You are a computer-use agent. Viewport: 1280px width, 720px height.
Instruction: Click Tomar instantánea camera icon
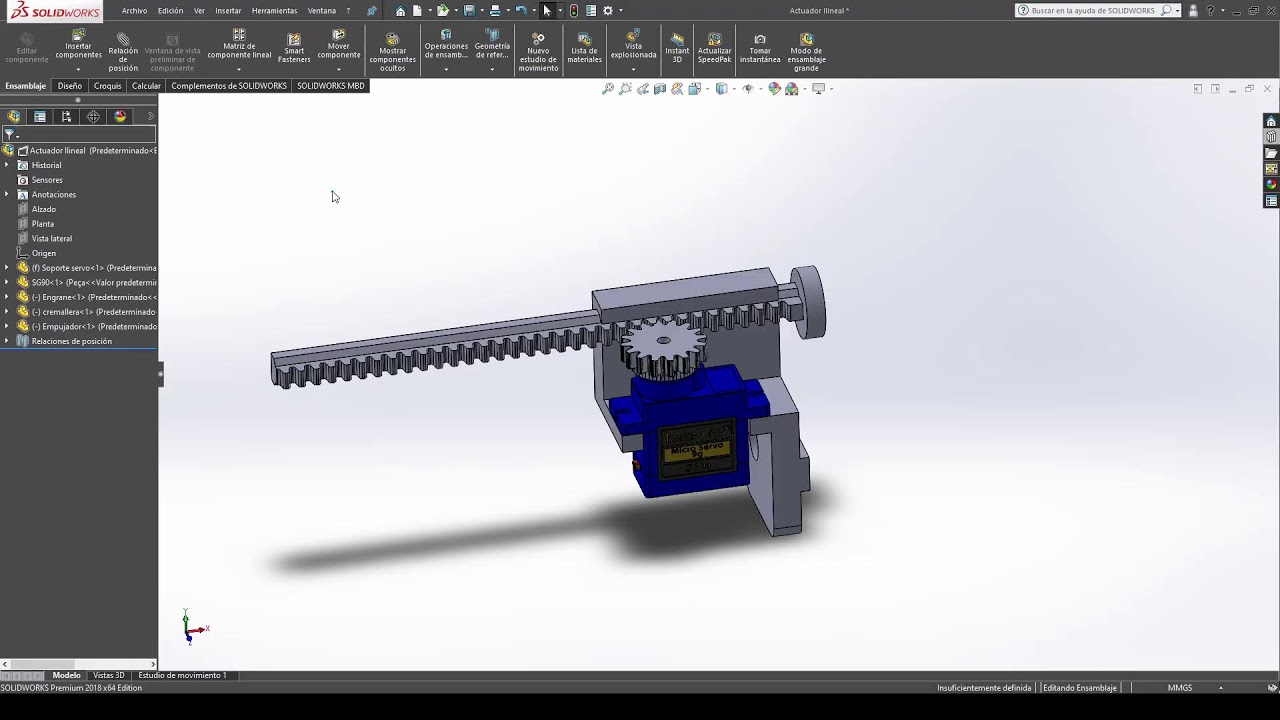[x=760, y=39]
